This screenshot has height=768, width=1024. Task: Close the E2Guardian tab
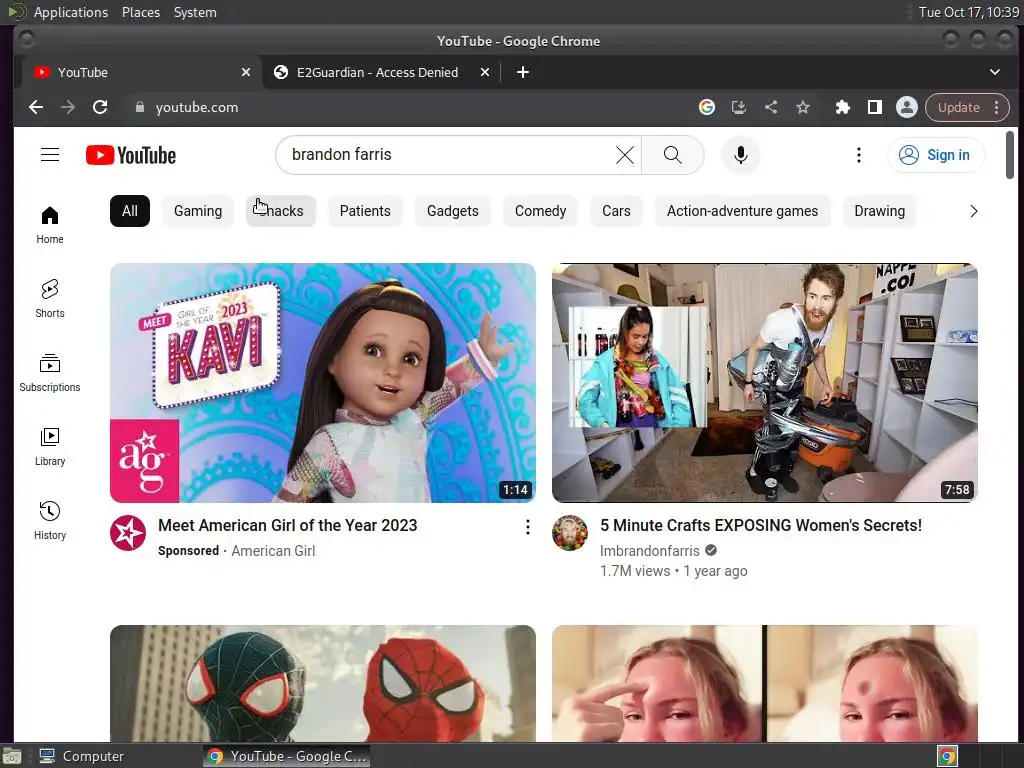coord(485,72)
